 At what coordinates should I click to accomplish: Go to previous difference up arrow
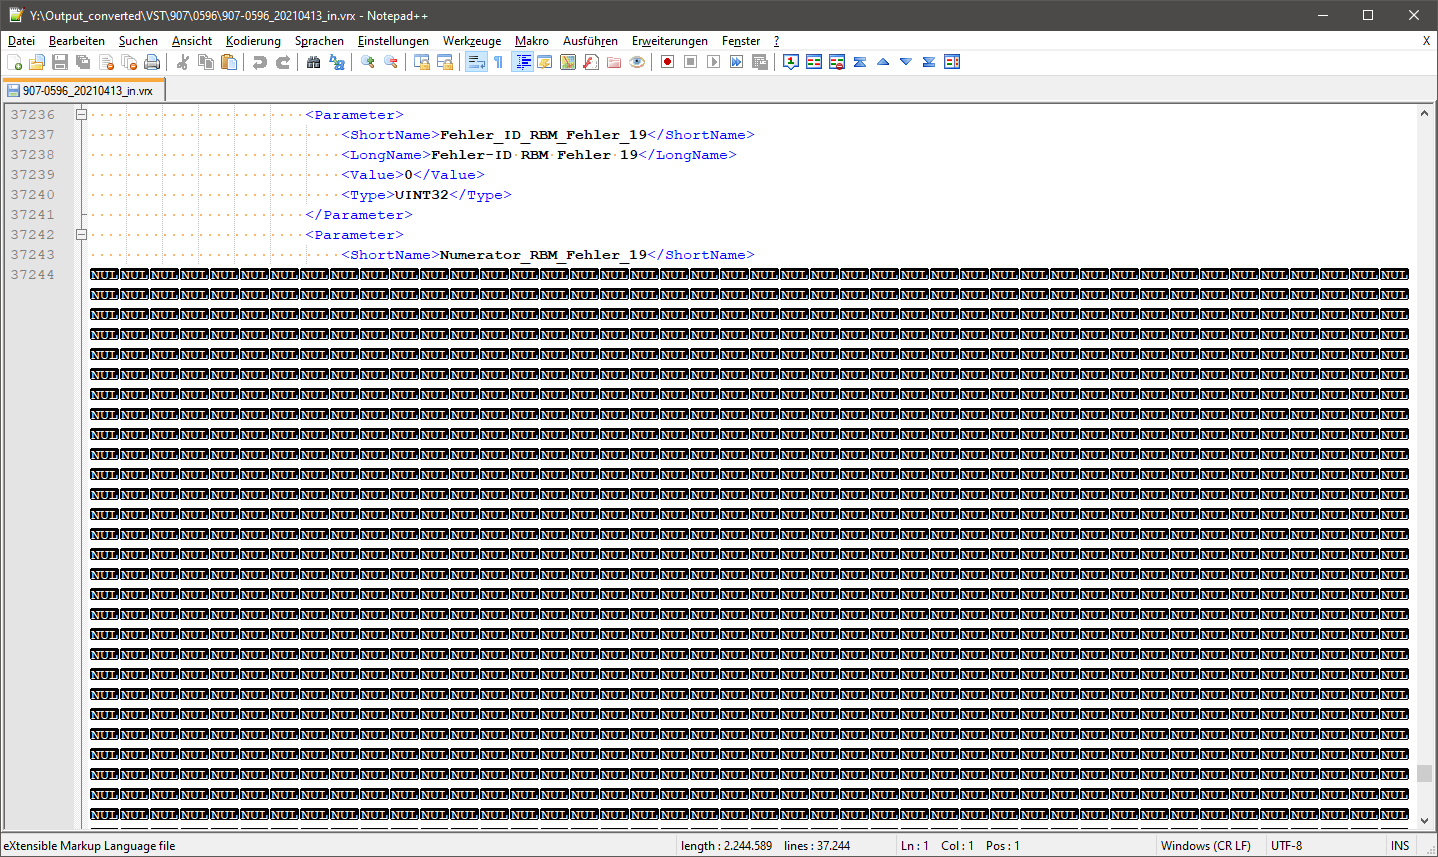coord(883,62)
